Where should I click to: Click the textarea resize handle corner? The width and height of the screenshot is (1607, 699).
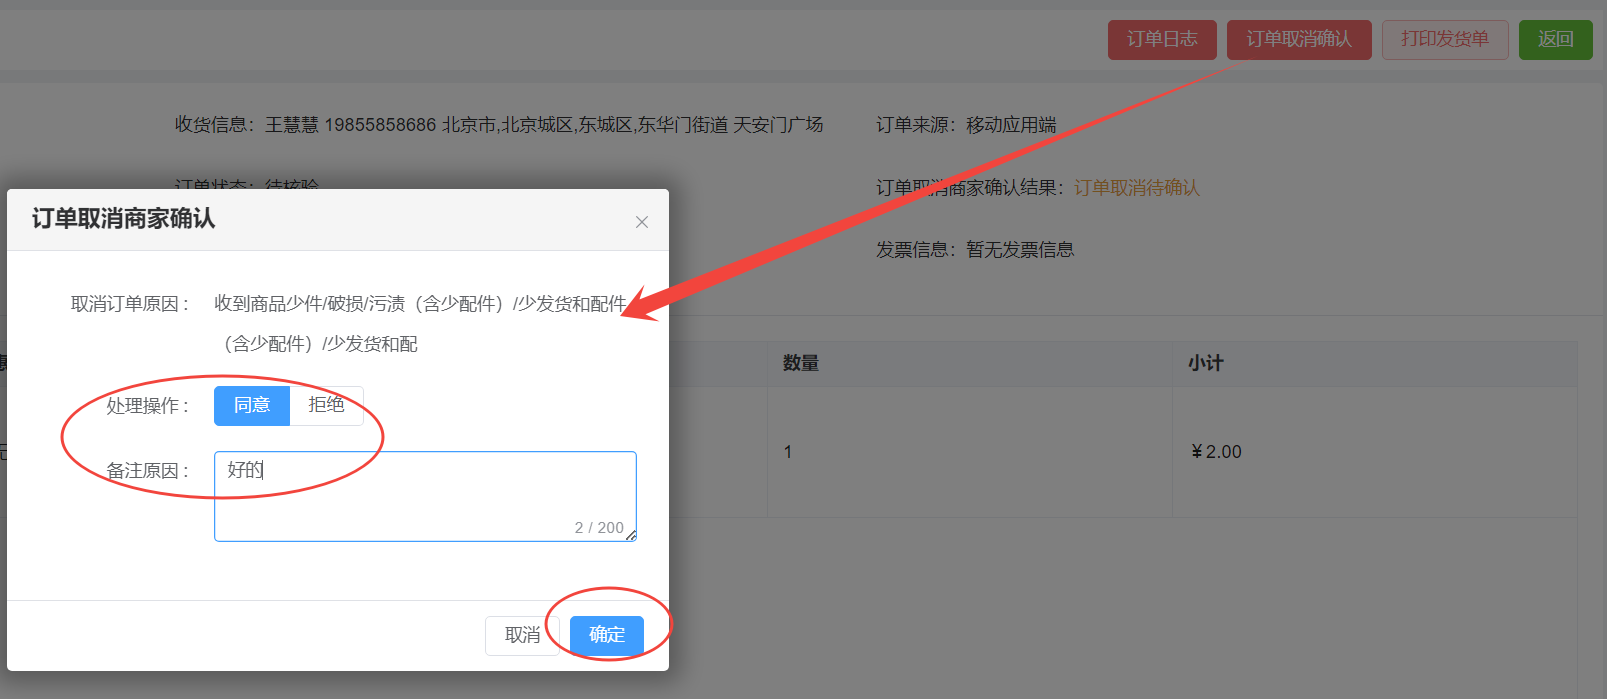tap(631, 536)
